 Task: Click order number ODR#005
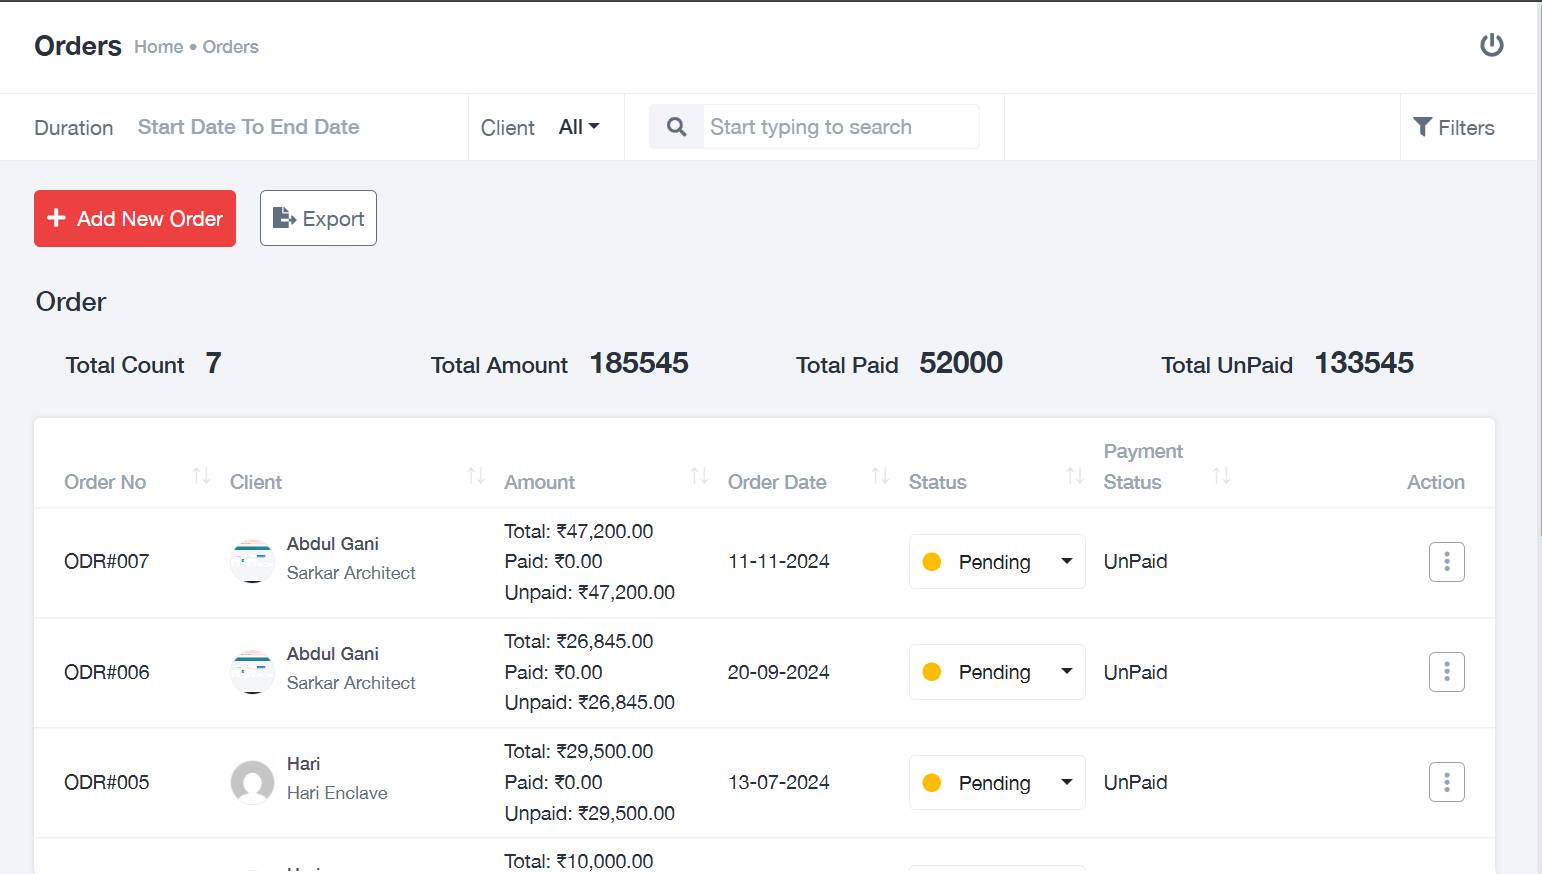click(x=106, y=782)
